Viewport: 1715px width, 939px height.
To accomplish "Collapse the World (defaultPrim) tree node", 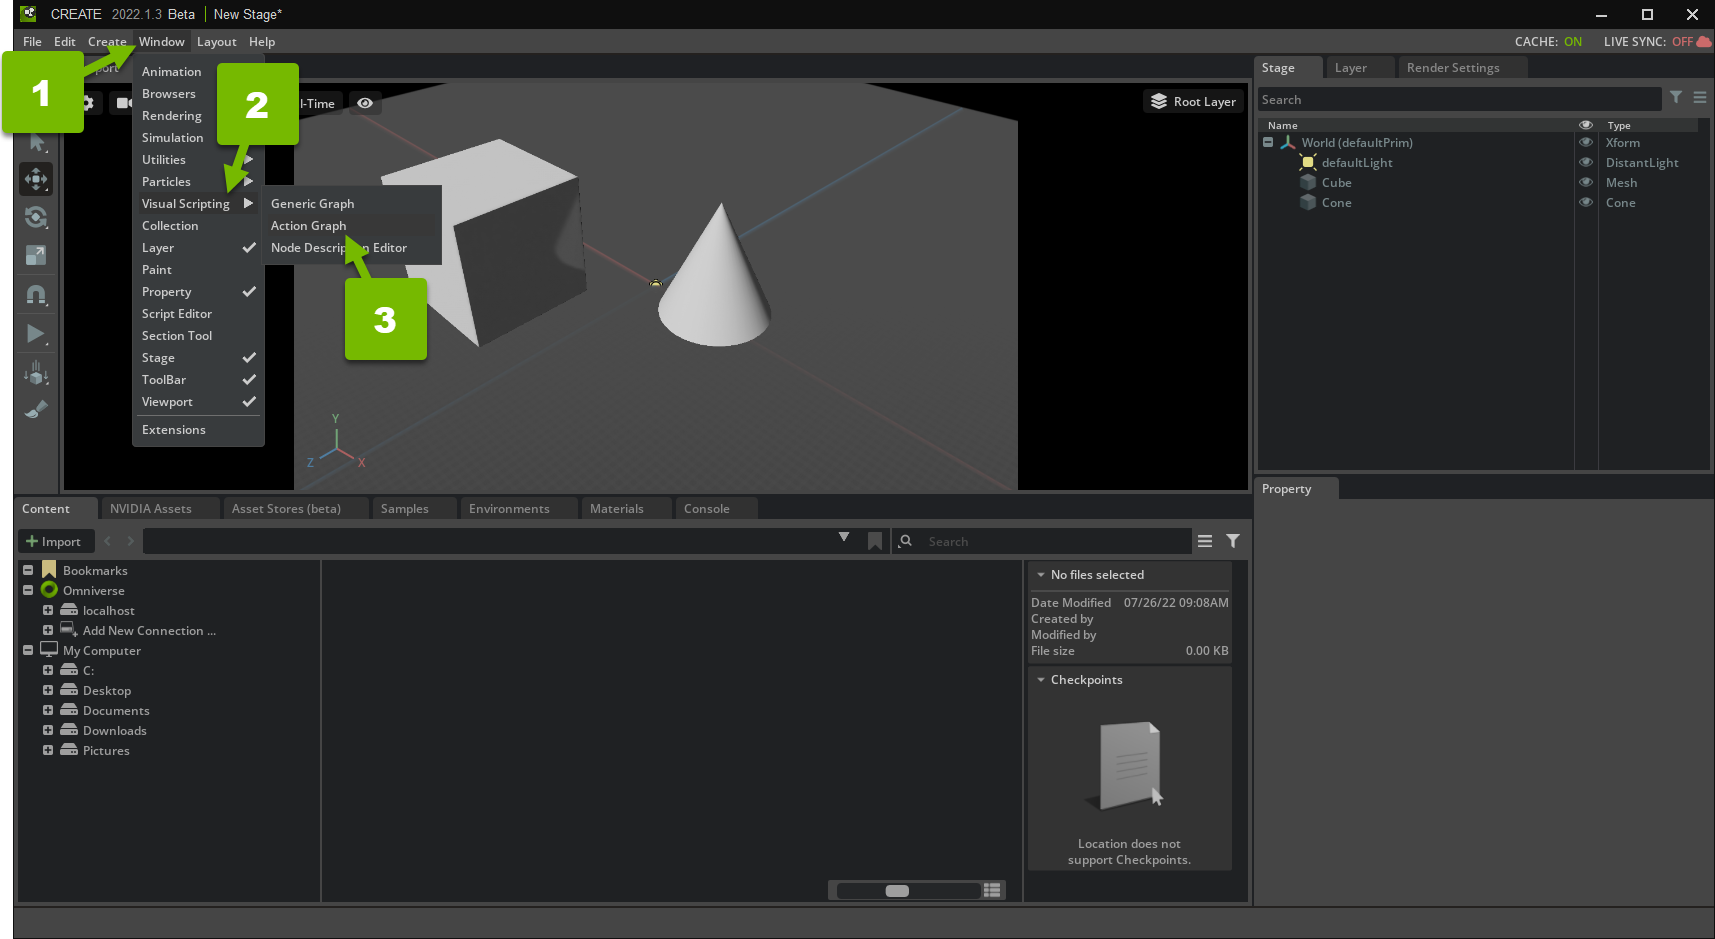I will coord(1268,142).
